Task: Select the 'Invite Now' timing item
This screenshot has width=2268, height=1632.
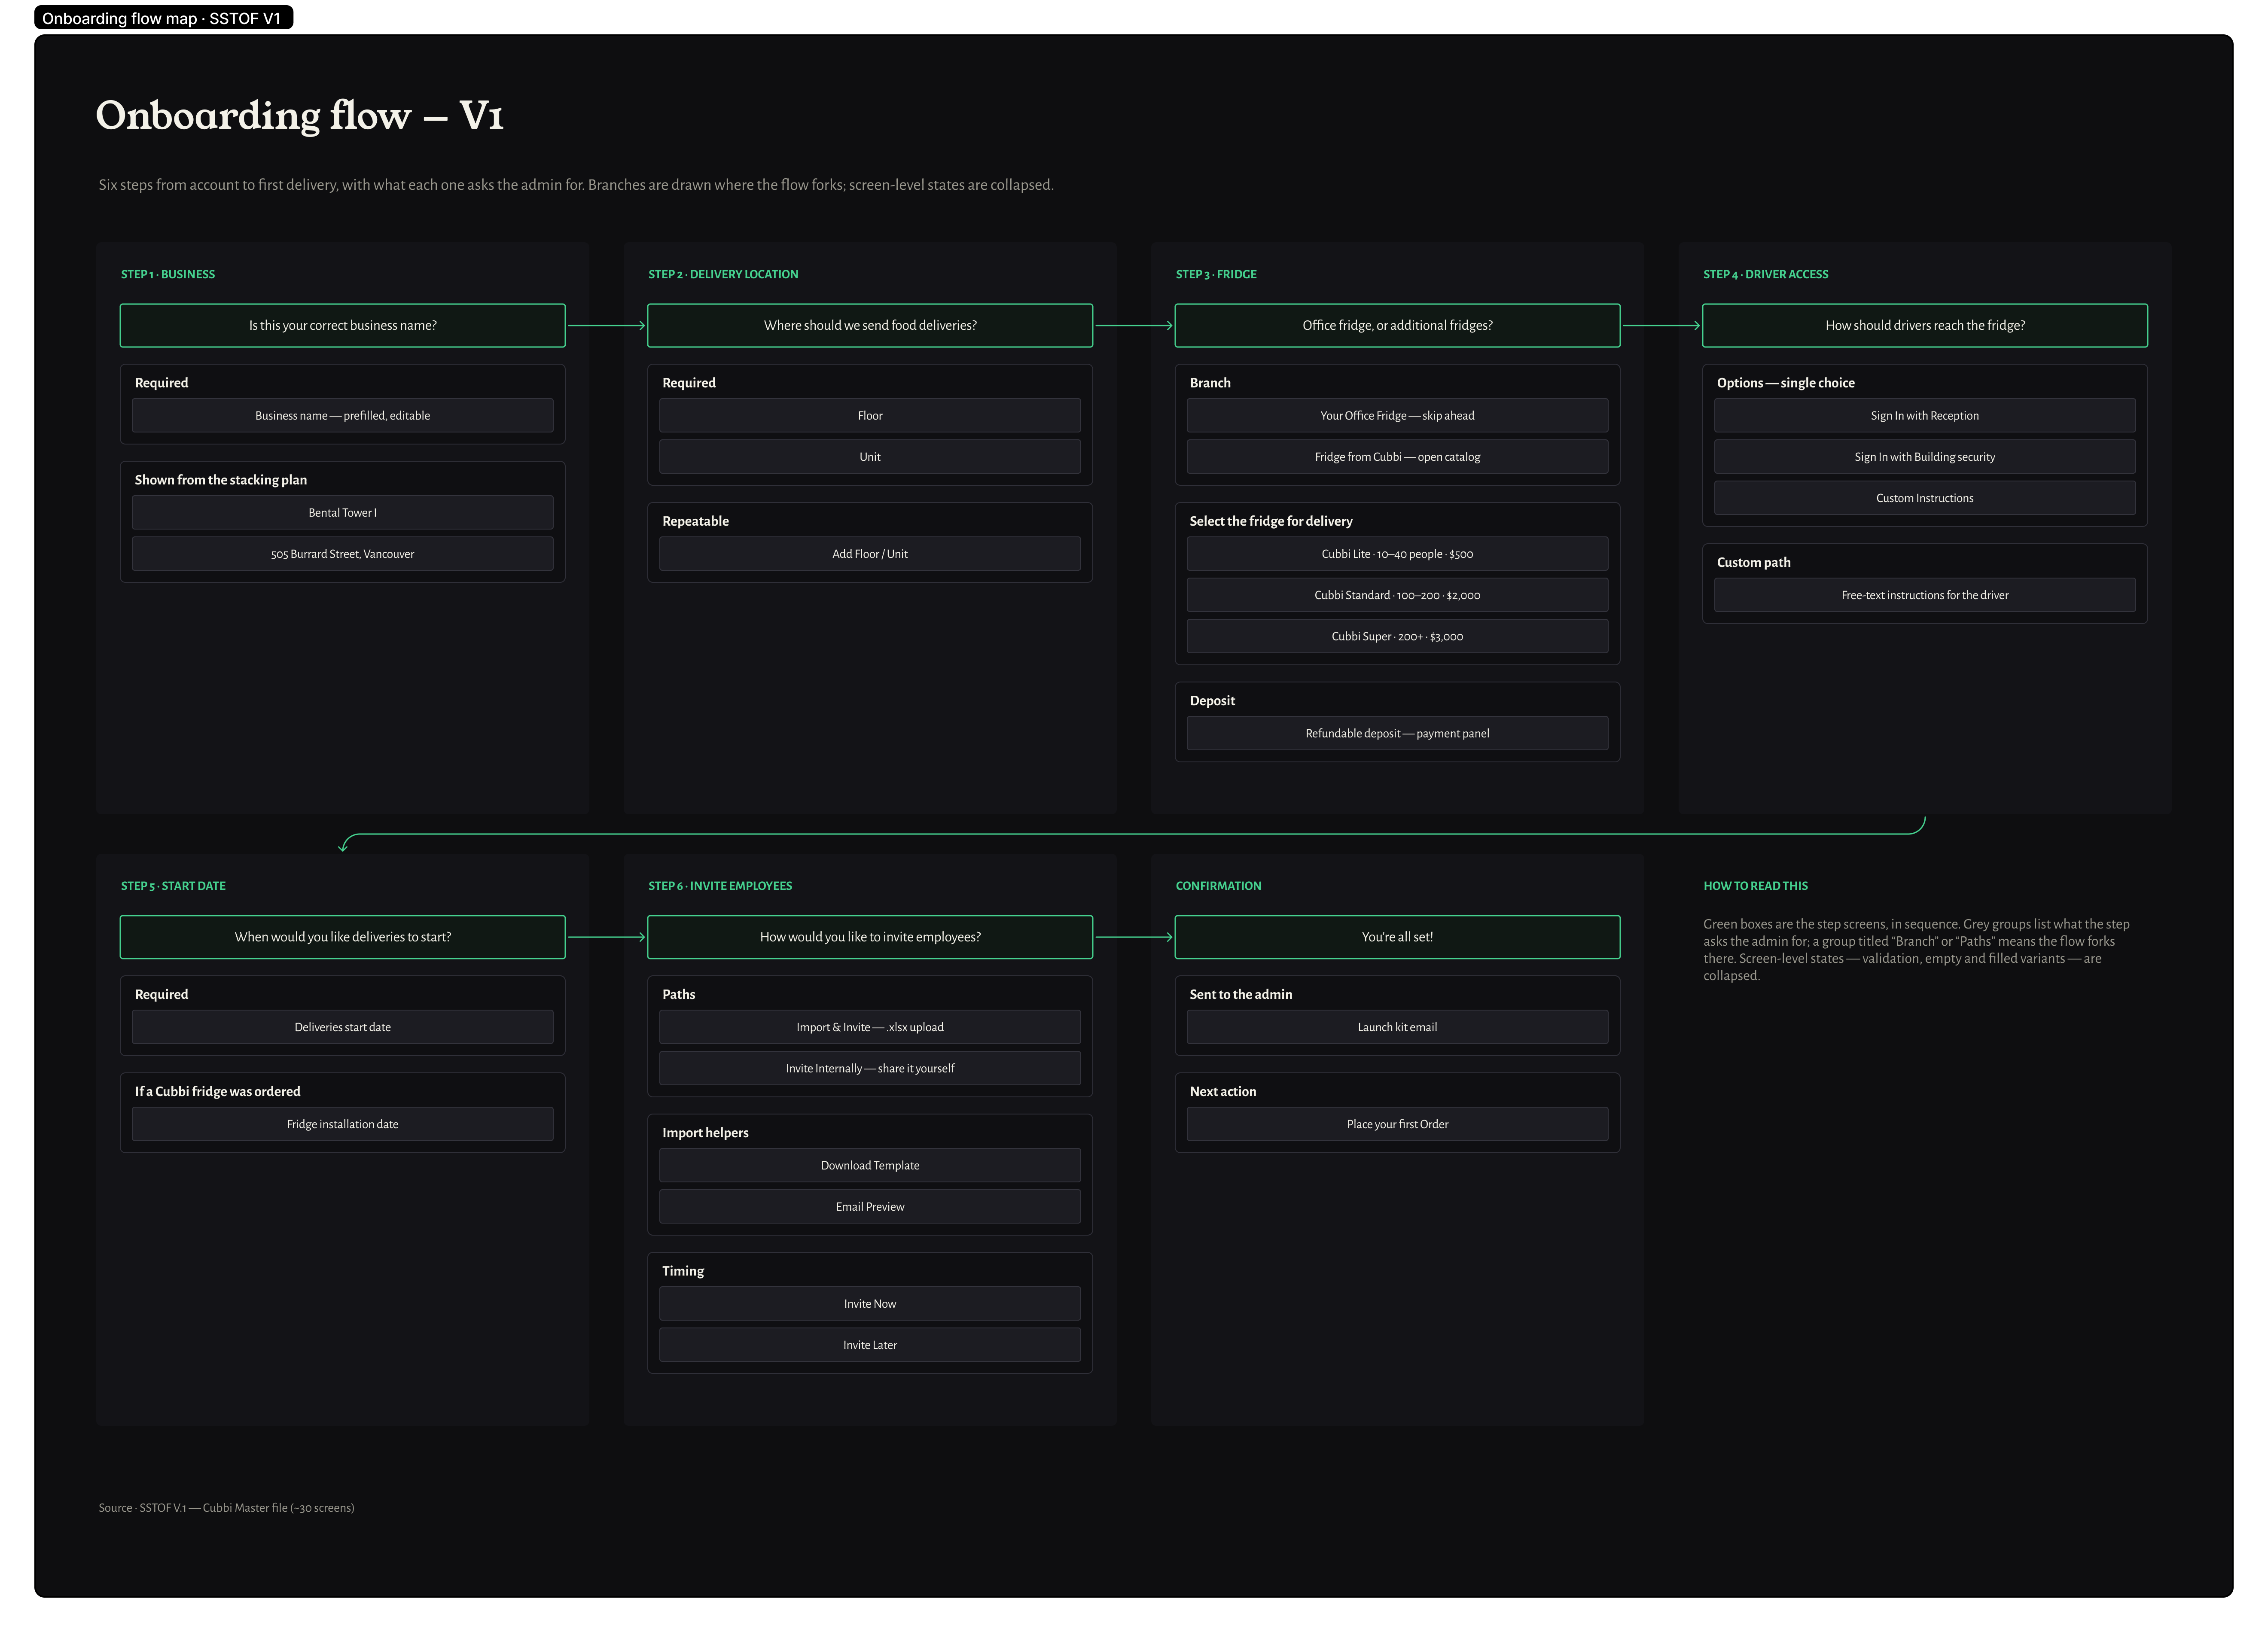Action: point(870,1304)
